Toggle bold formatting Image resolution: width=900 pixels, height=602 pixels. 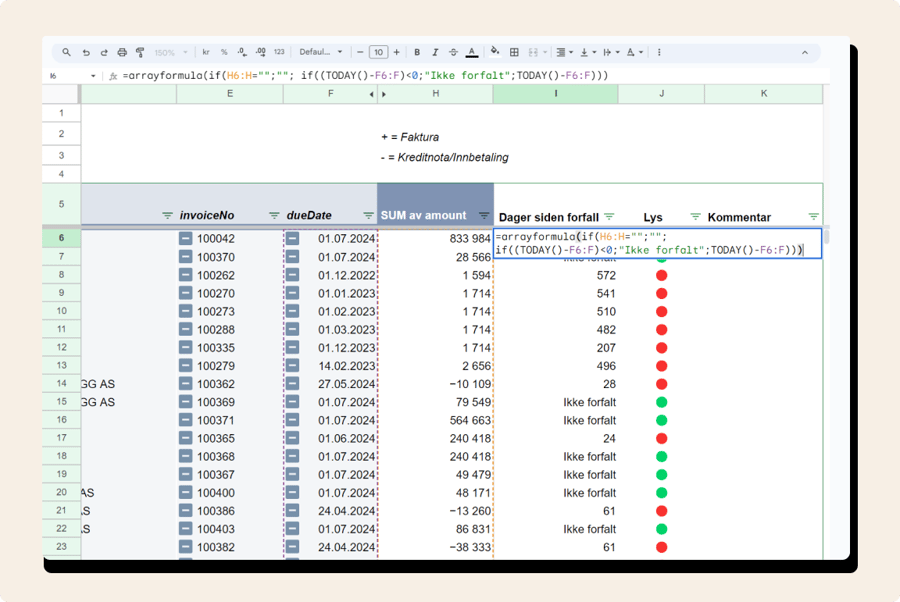[x=417, y=52]
